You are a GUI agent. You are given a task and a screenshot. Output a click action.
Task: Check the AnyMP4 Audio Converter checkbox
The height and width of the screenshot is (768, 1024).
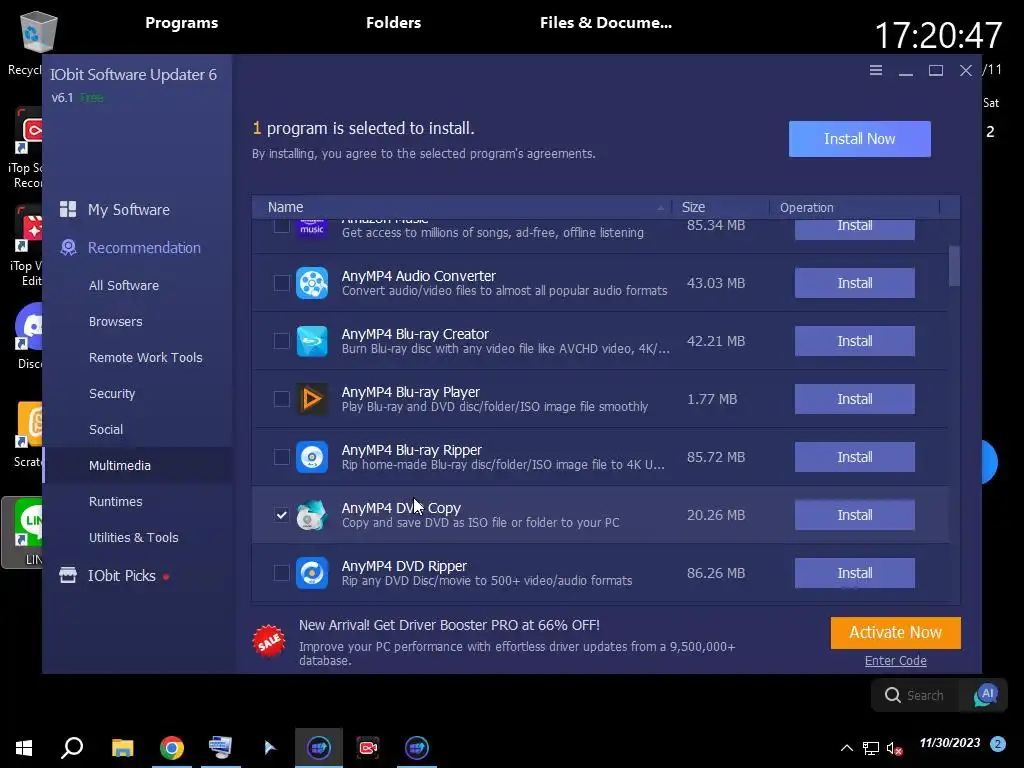(x=281, y=283)
